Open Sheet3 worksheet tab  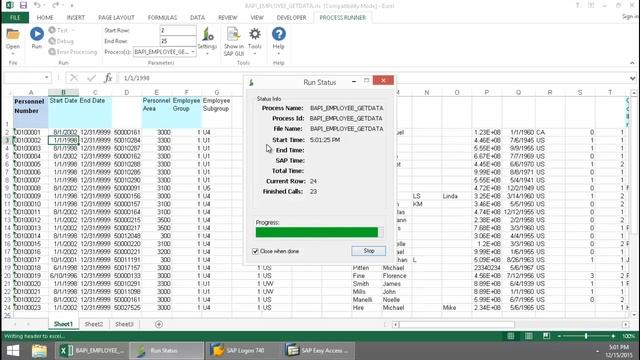tap(124, 324)
